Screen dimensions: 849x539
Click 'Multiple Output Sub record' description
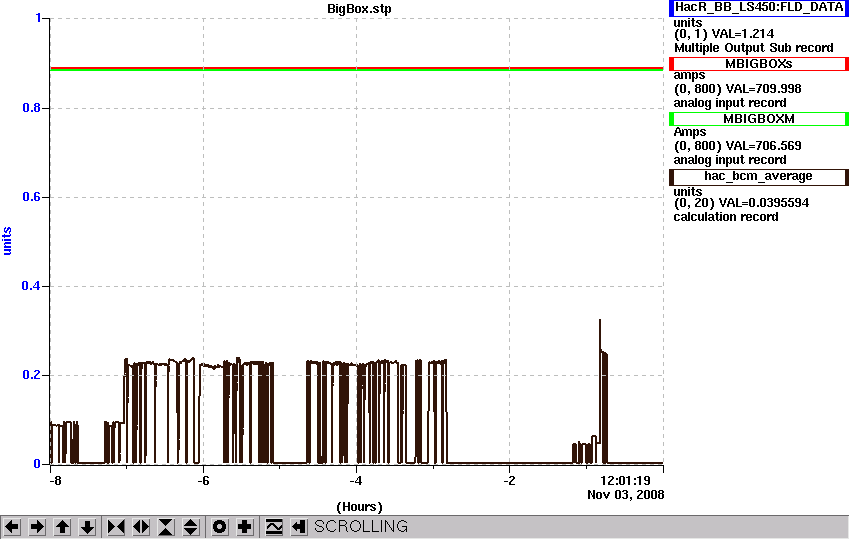tap(753, 48)
